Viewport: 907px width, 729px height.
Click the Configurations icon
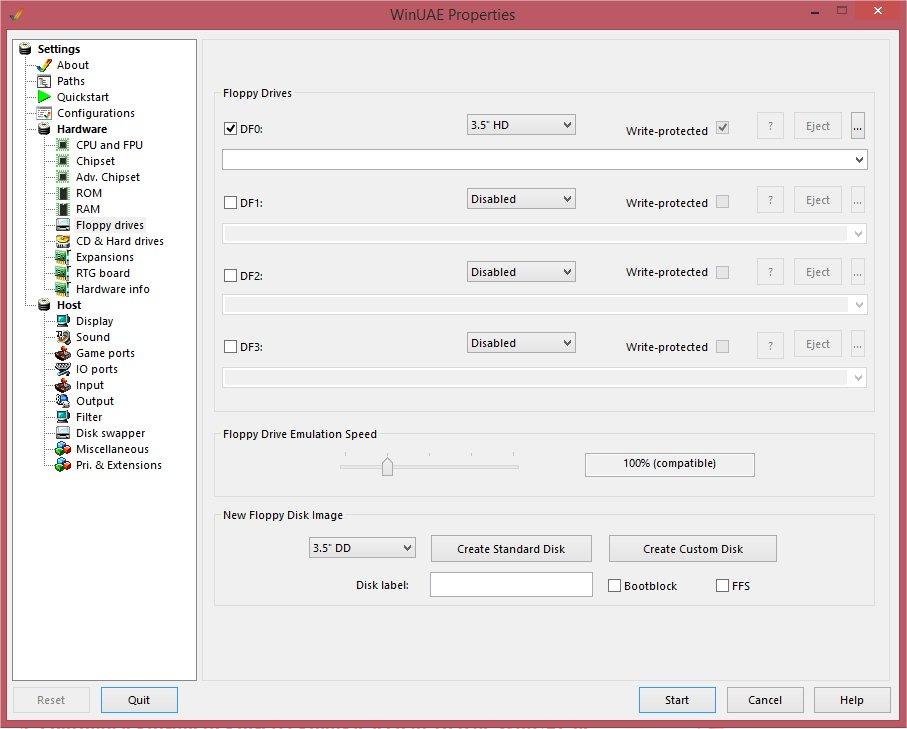(x=44, y=113)
